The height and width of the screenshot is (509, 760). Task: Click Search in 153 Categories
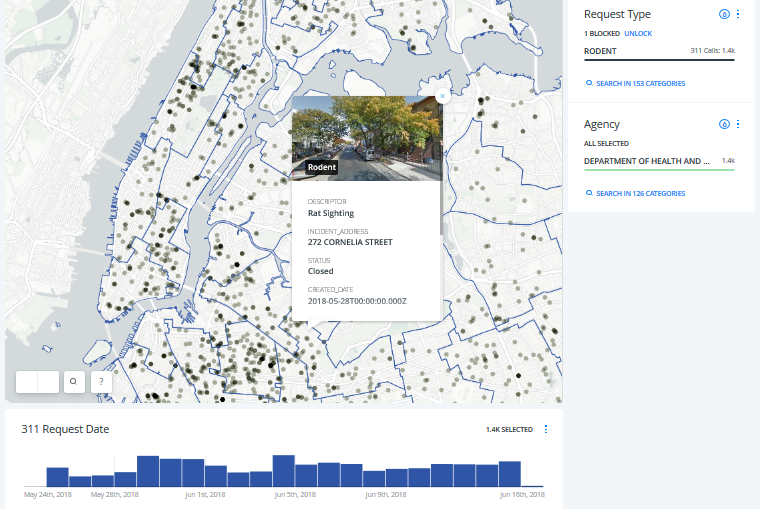click(x=640, y=83)
